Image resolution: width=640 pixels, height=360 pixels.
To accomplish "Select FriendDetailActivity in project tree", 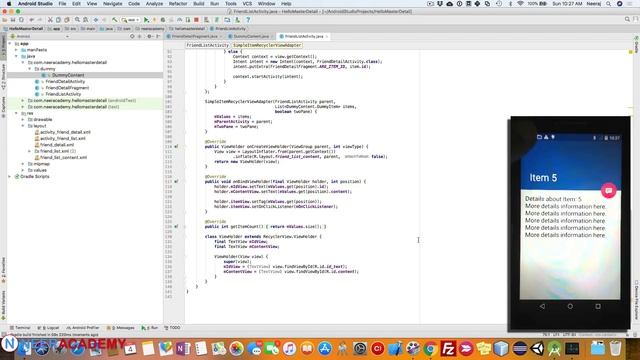I will click(x=65, y=81).
